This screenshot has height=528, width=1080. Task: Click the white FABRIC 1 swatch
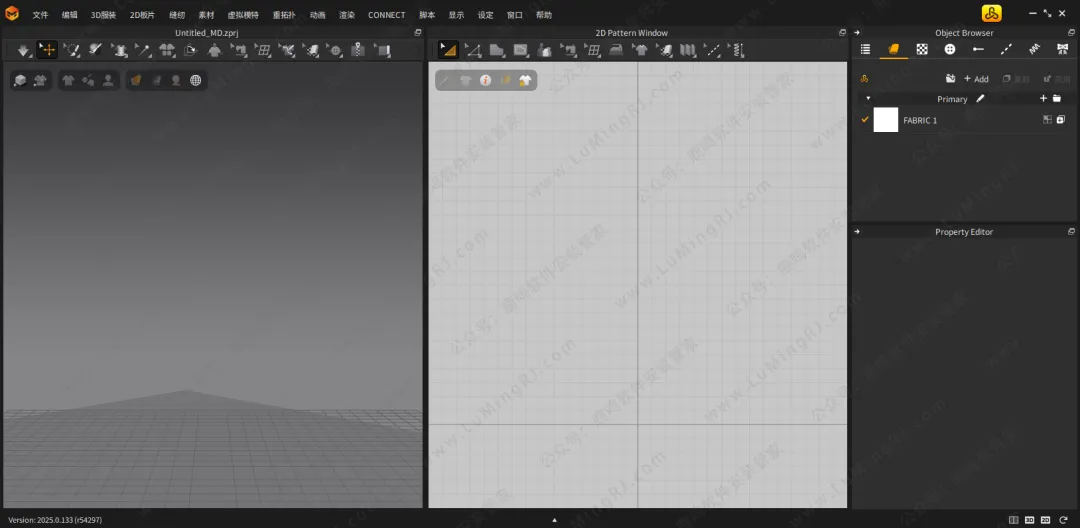point(886,120)
